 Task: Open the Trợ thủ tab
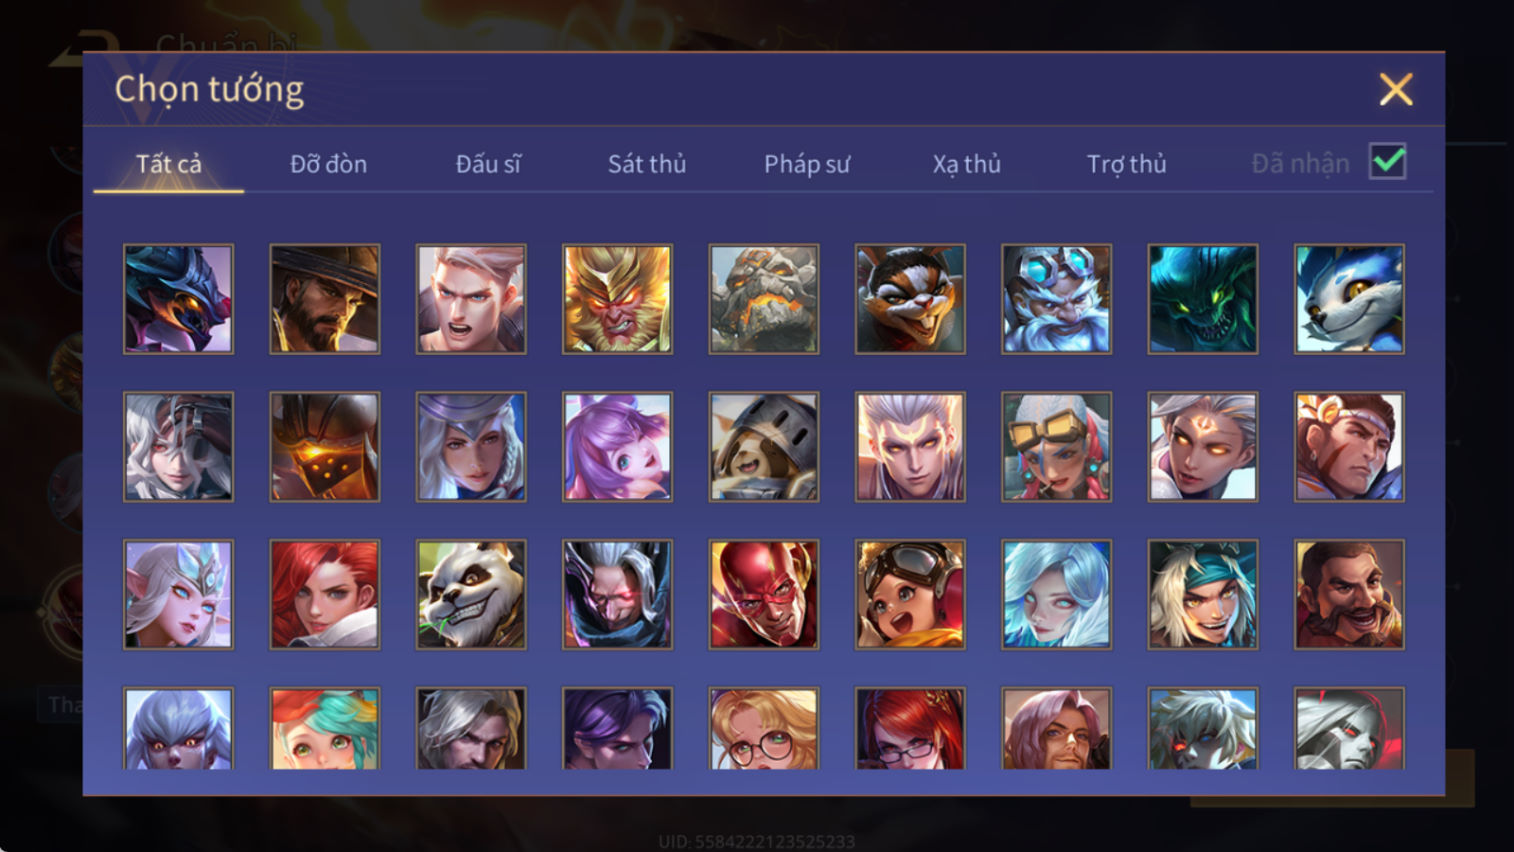(x=1126, y=164)
